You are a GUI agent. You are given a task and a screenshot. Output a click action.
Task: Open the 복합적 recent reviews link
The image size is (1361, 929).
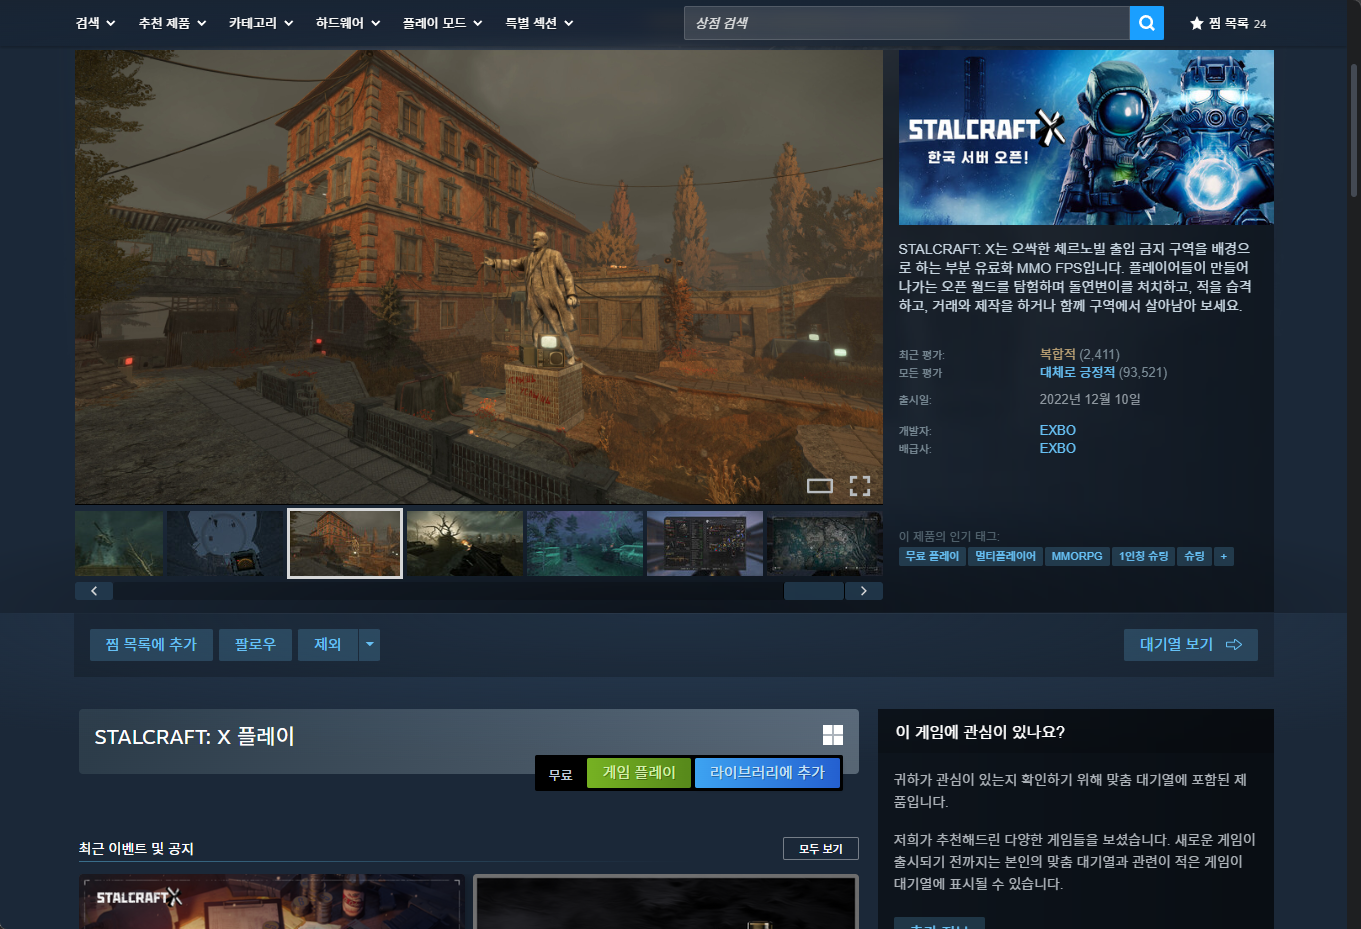pyautogui.click(x=1058, y=354)
